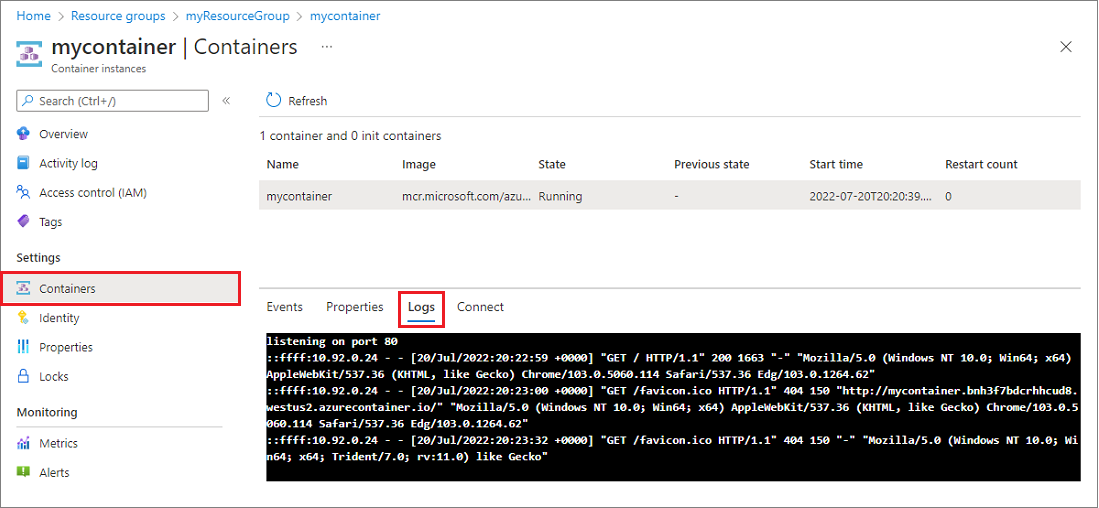Open Overview in sidebar

click(x=64, y=134)
